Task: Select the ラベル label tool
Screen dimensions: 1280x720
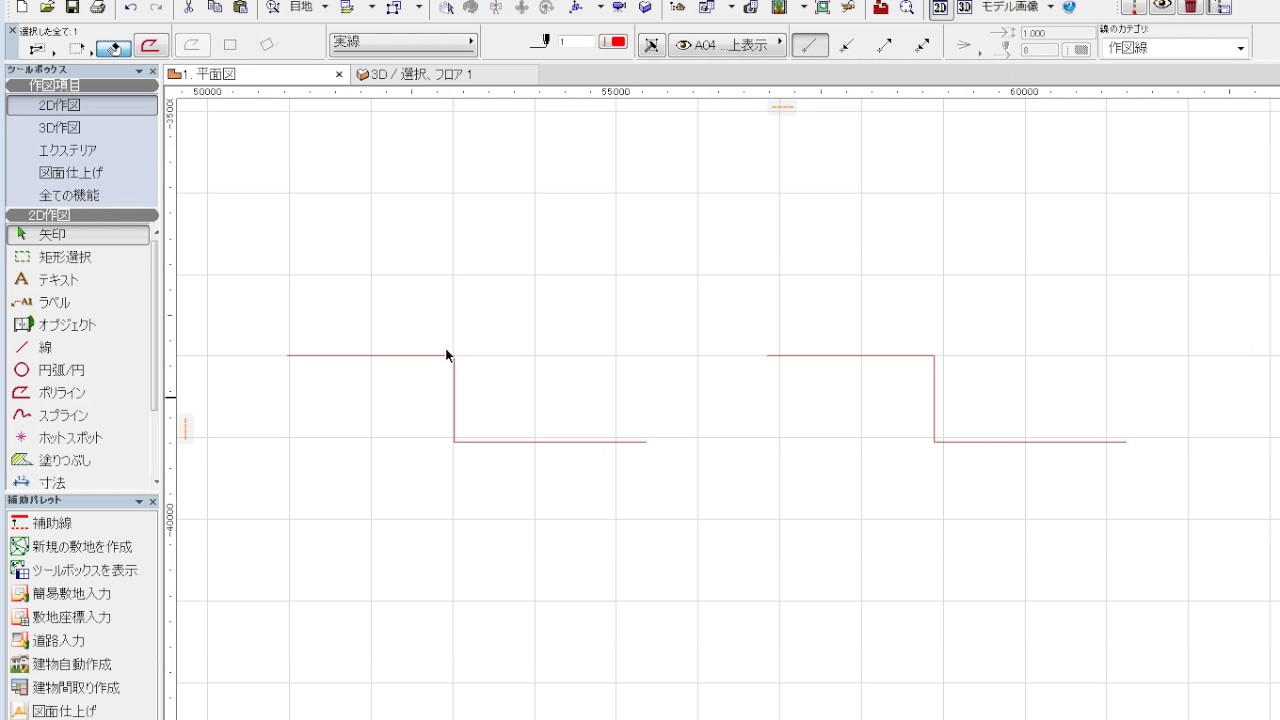Action: tap(78, 302)
